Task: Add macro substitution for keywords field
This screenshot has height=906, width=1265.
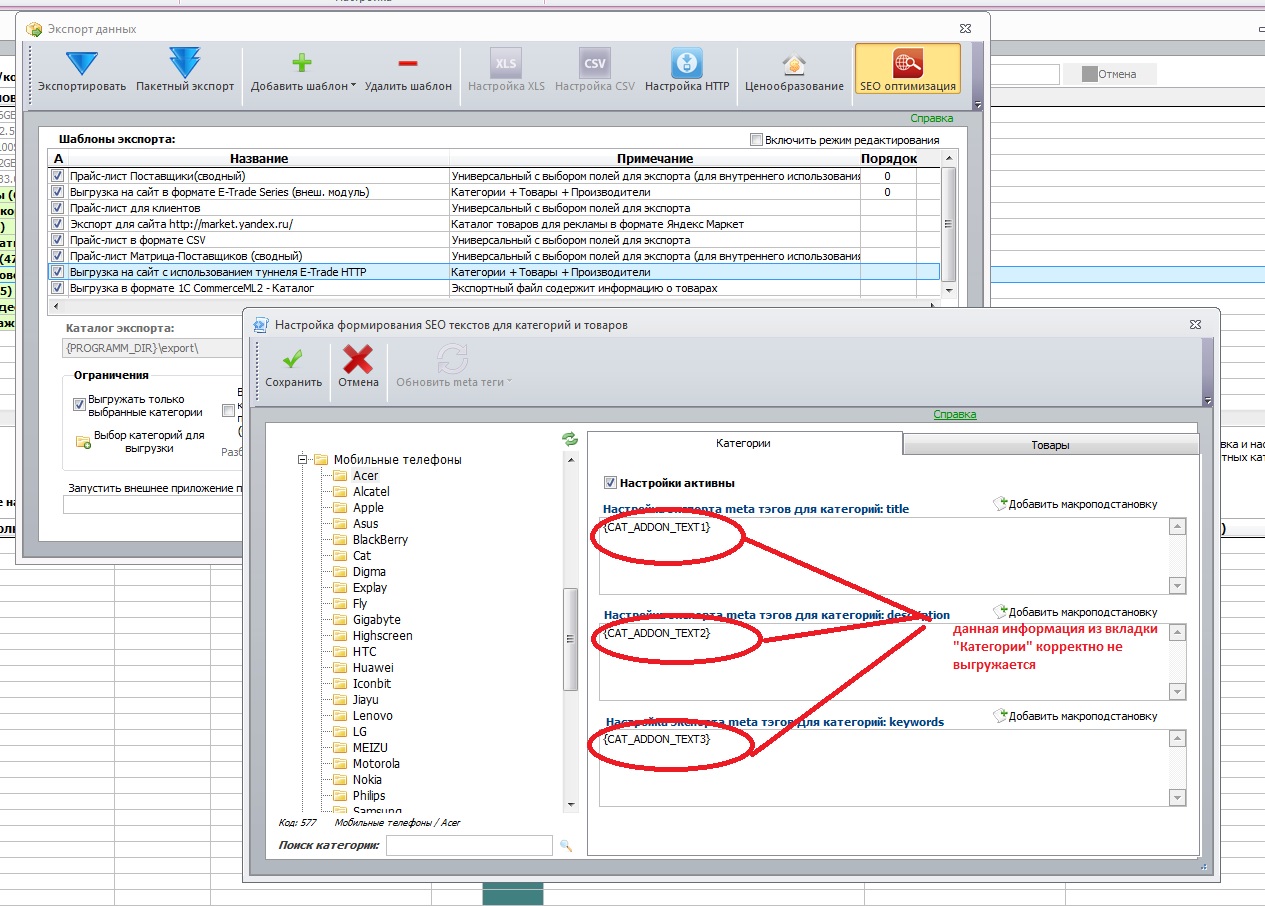Action: click(x=1075, y=716)
